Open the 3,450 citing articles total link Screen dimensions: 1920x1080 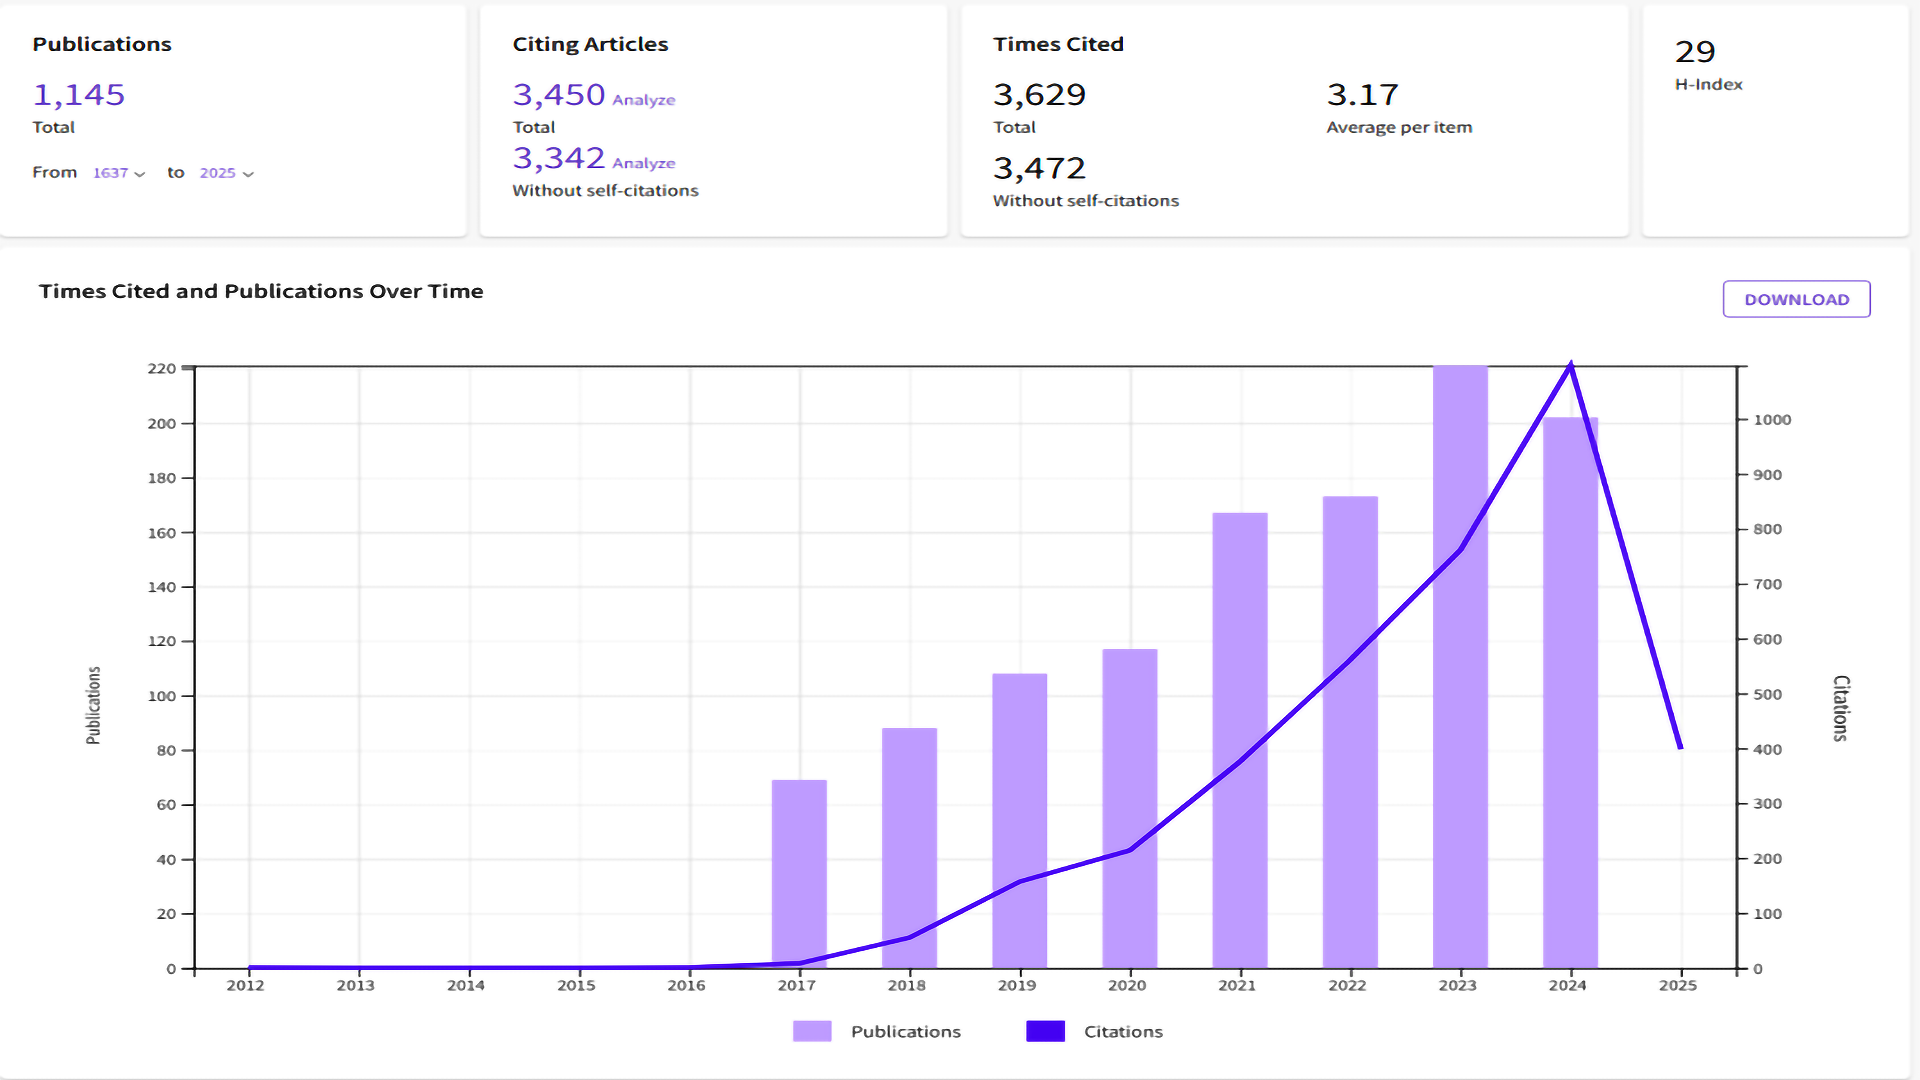[559, 95]
